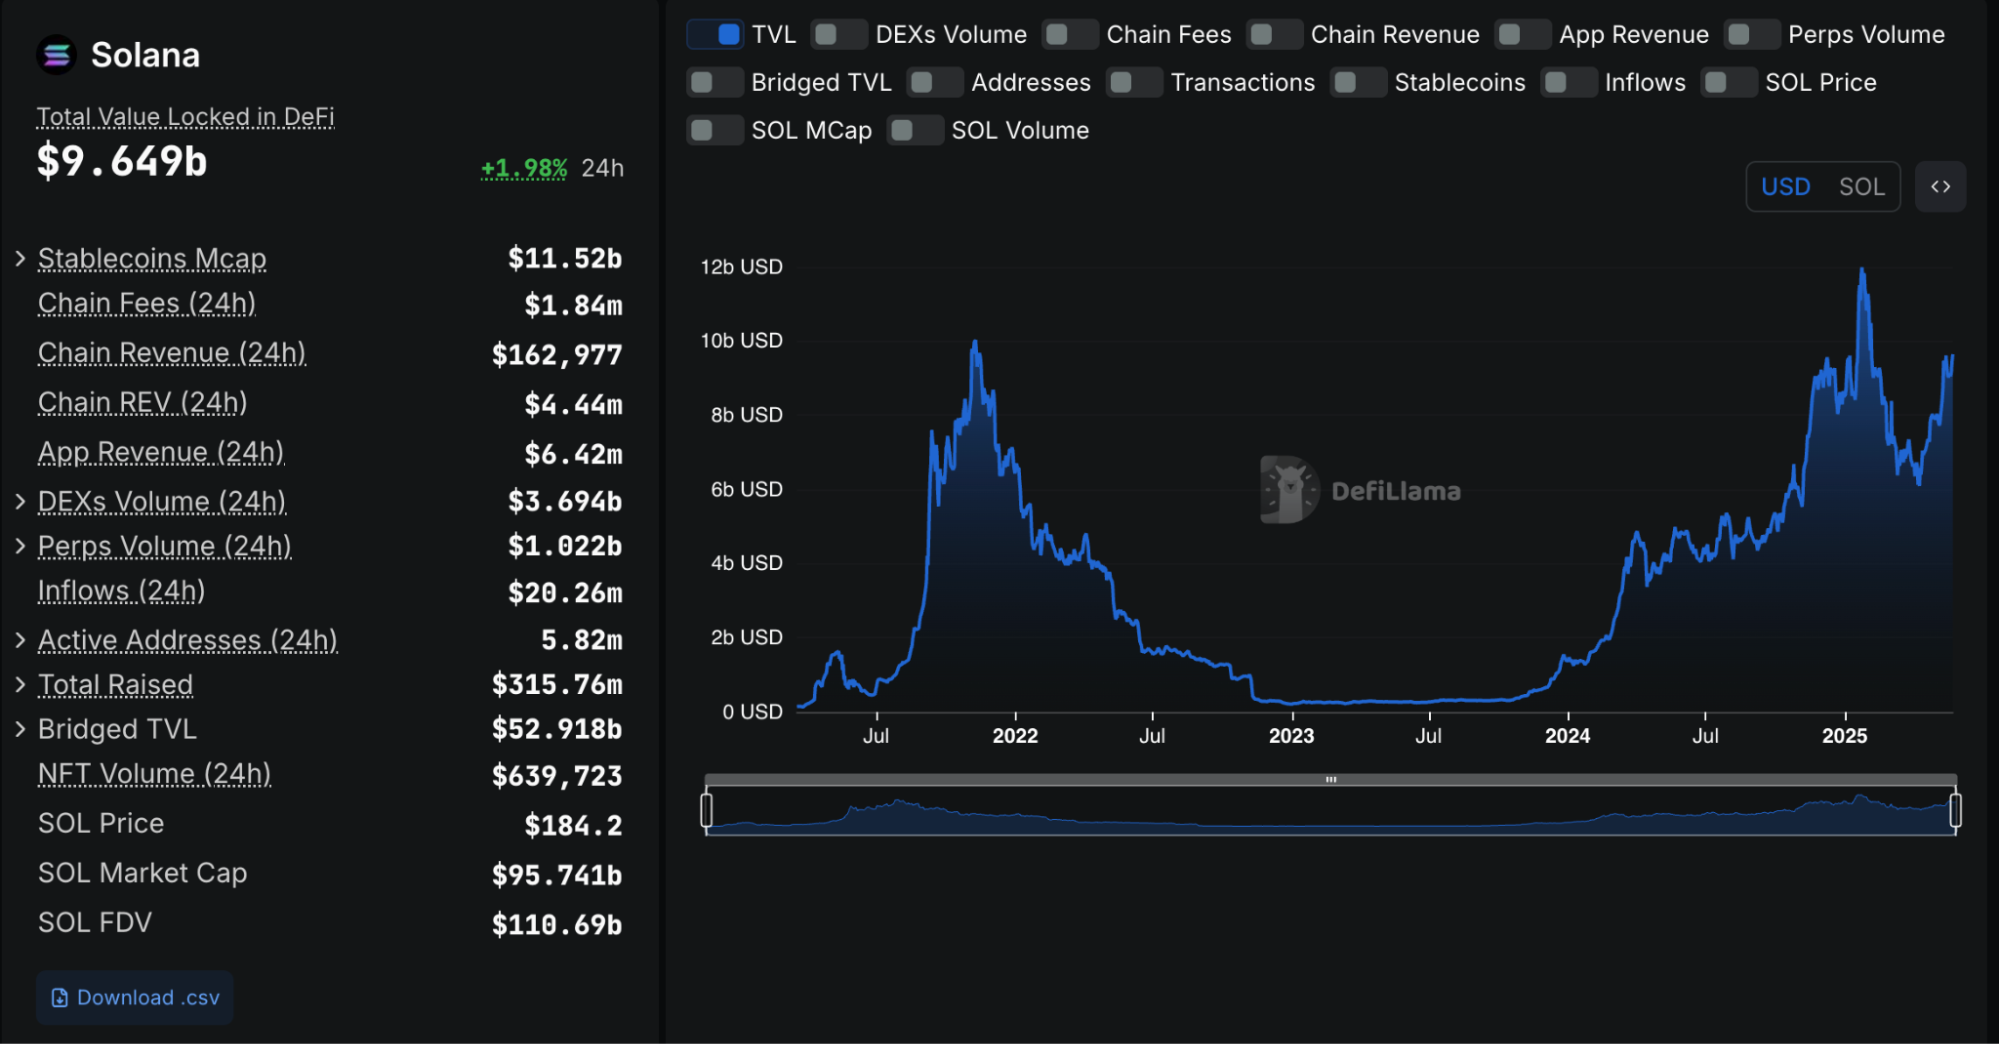Enable the Transactions chart toggle
Viewport: 1999px width, 1045px height.
(1135, 82)
